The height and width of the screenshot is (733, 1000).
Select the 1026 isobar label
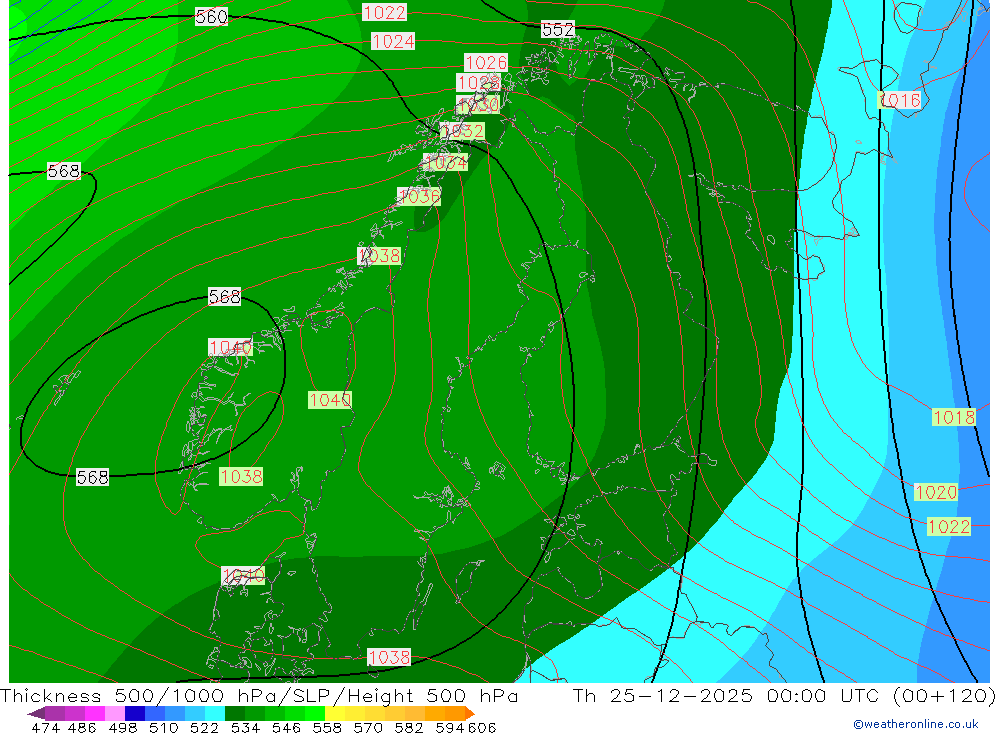tap(486, 63)
